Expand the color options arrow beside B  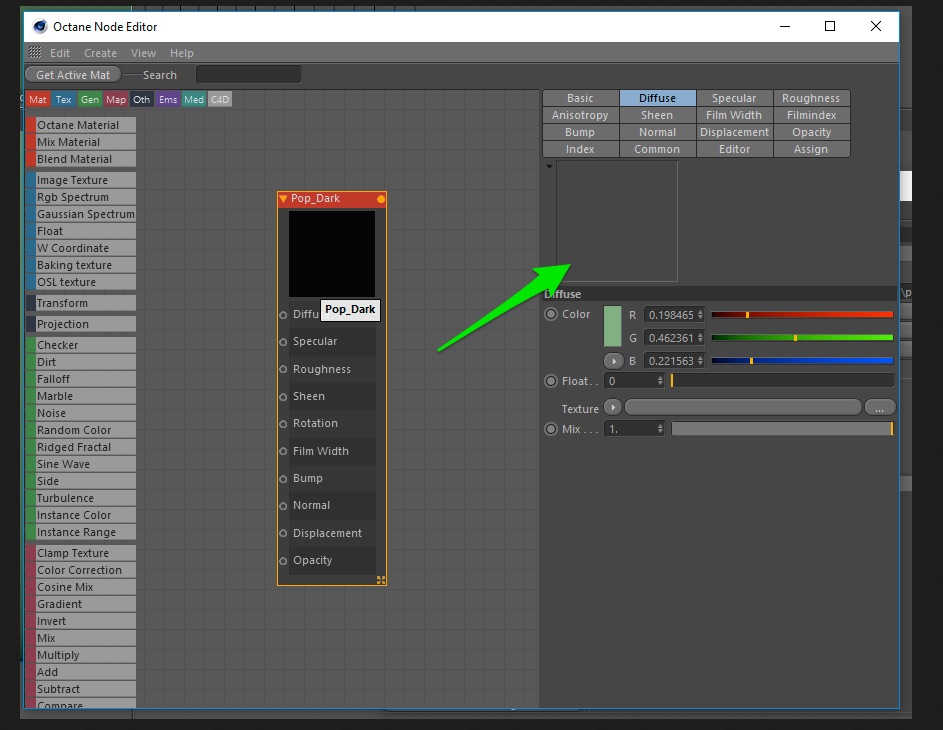pos(613,361)
